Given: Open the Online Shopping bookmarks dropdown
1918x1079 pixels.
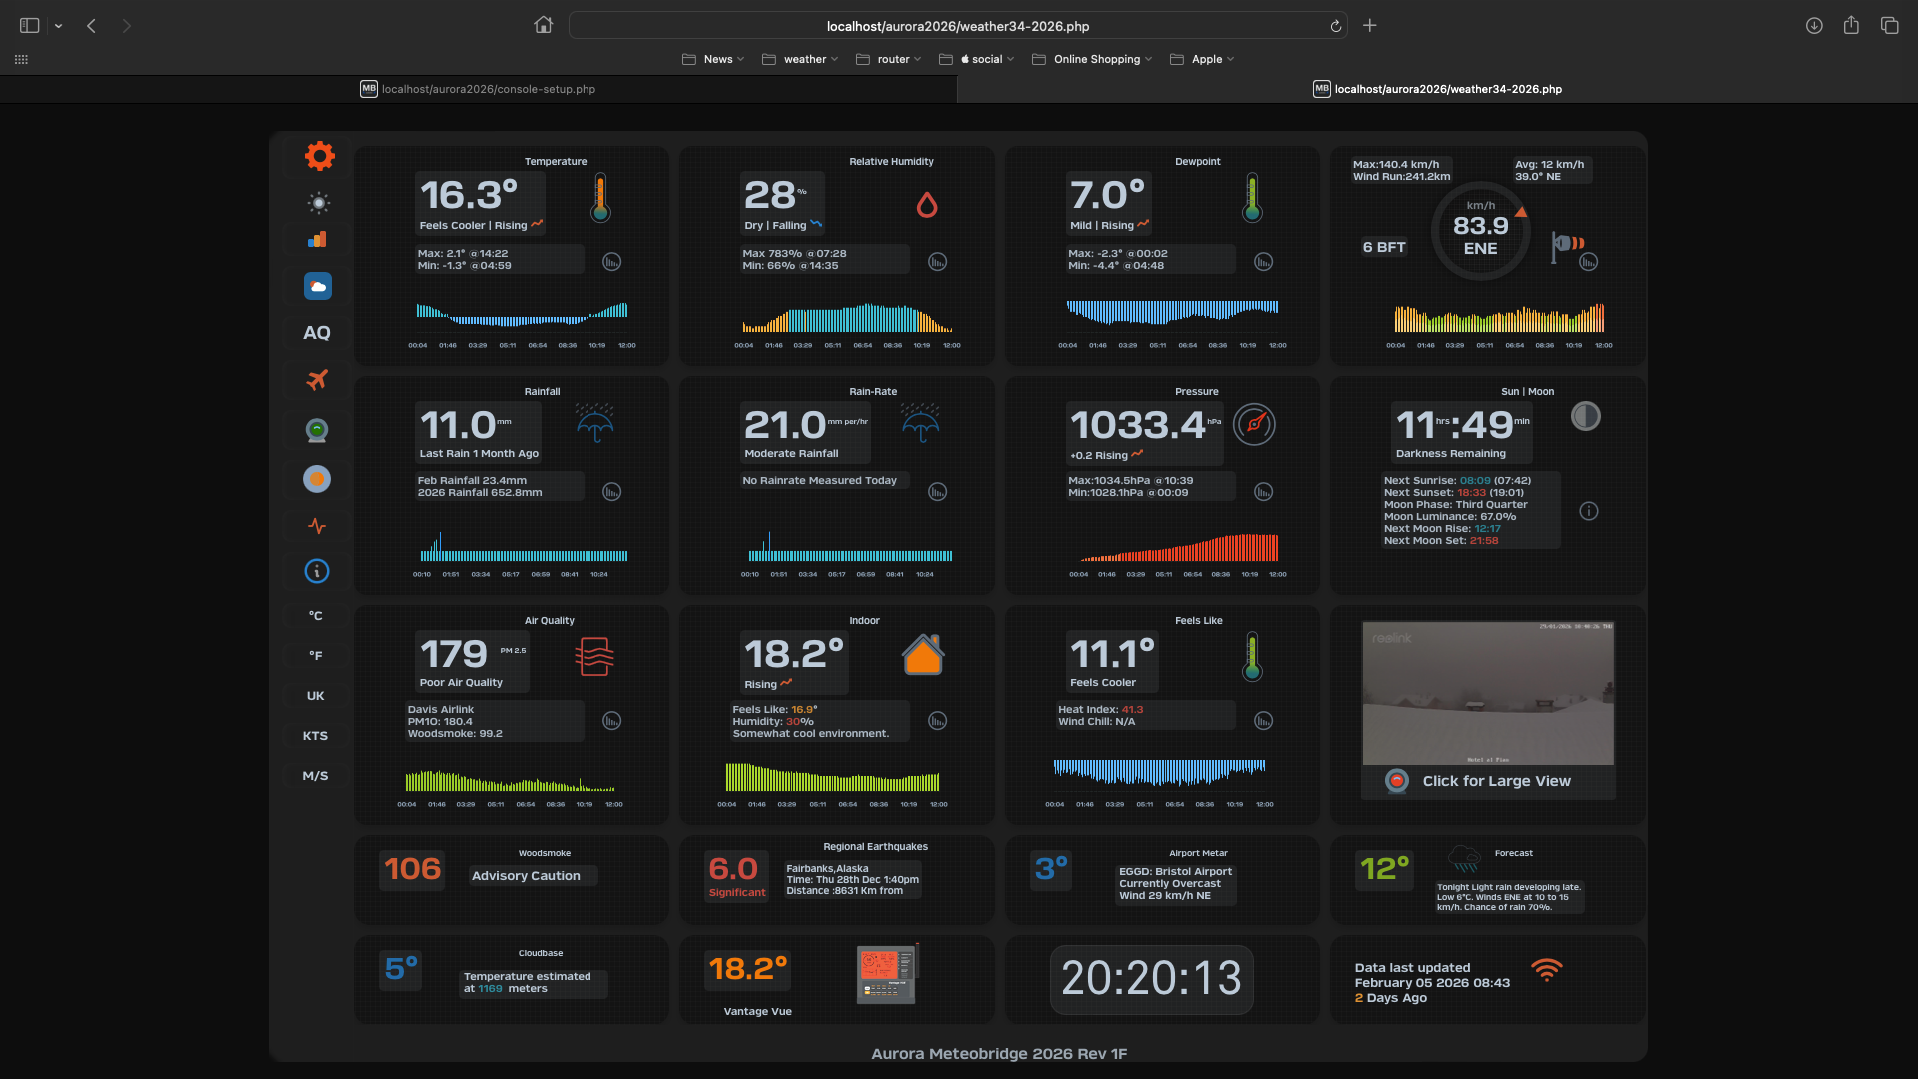Looking at the screenshot, I should [1092, 59].
